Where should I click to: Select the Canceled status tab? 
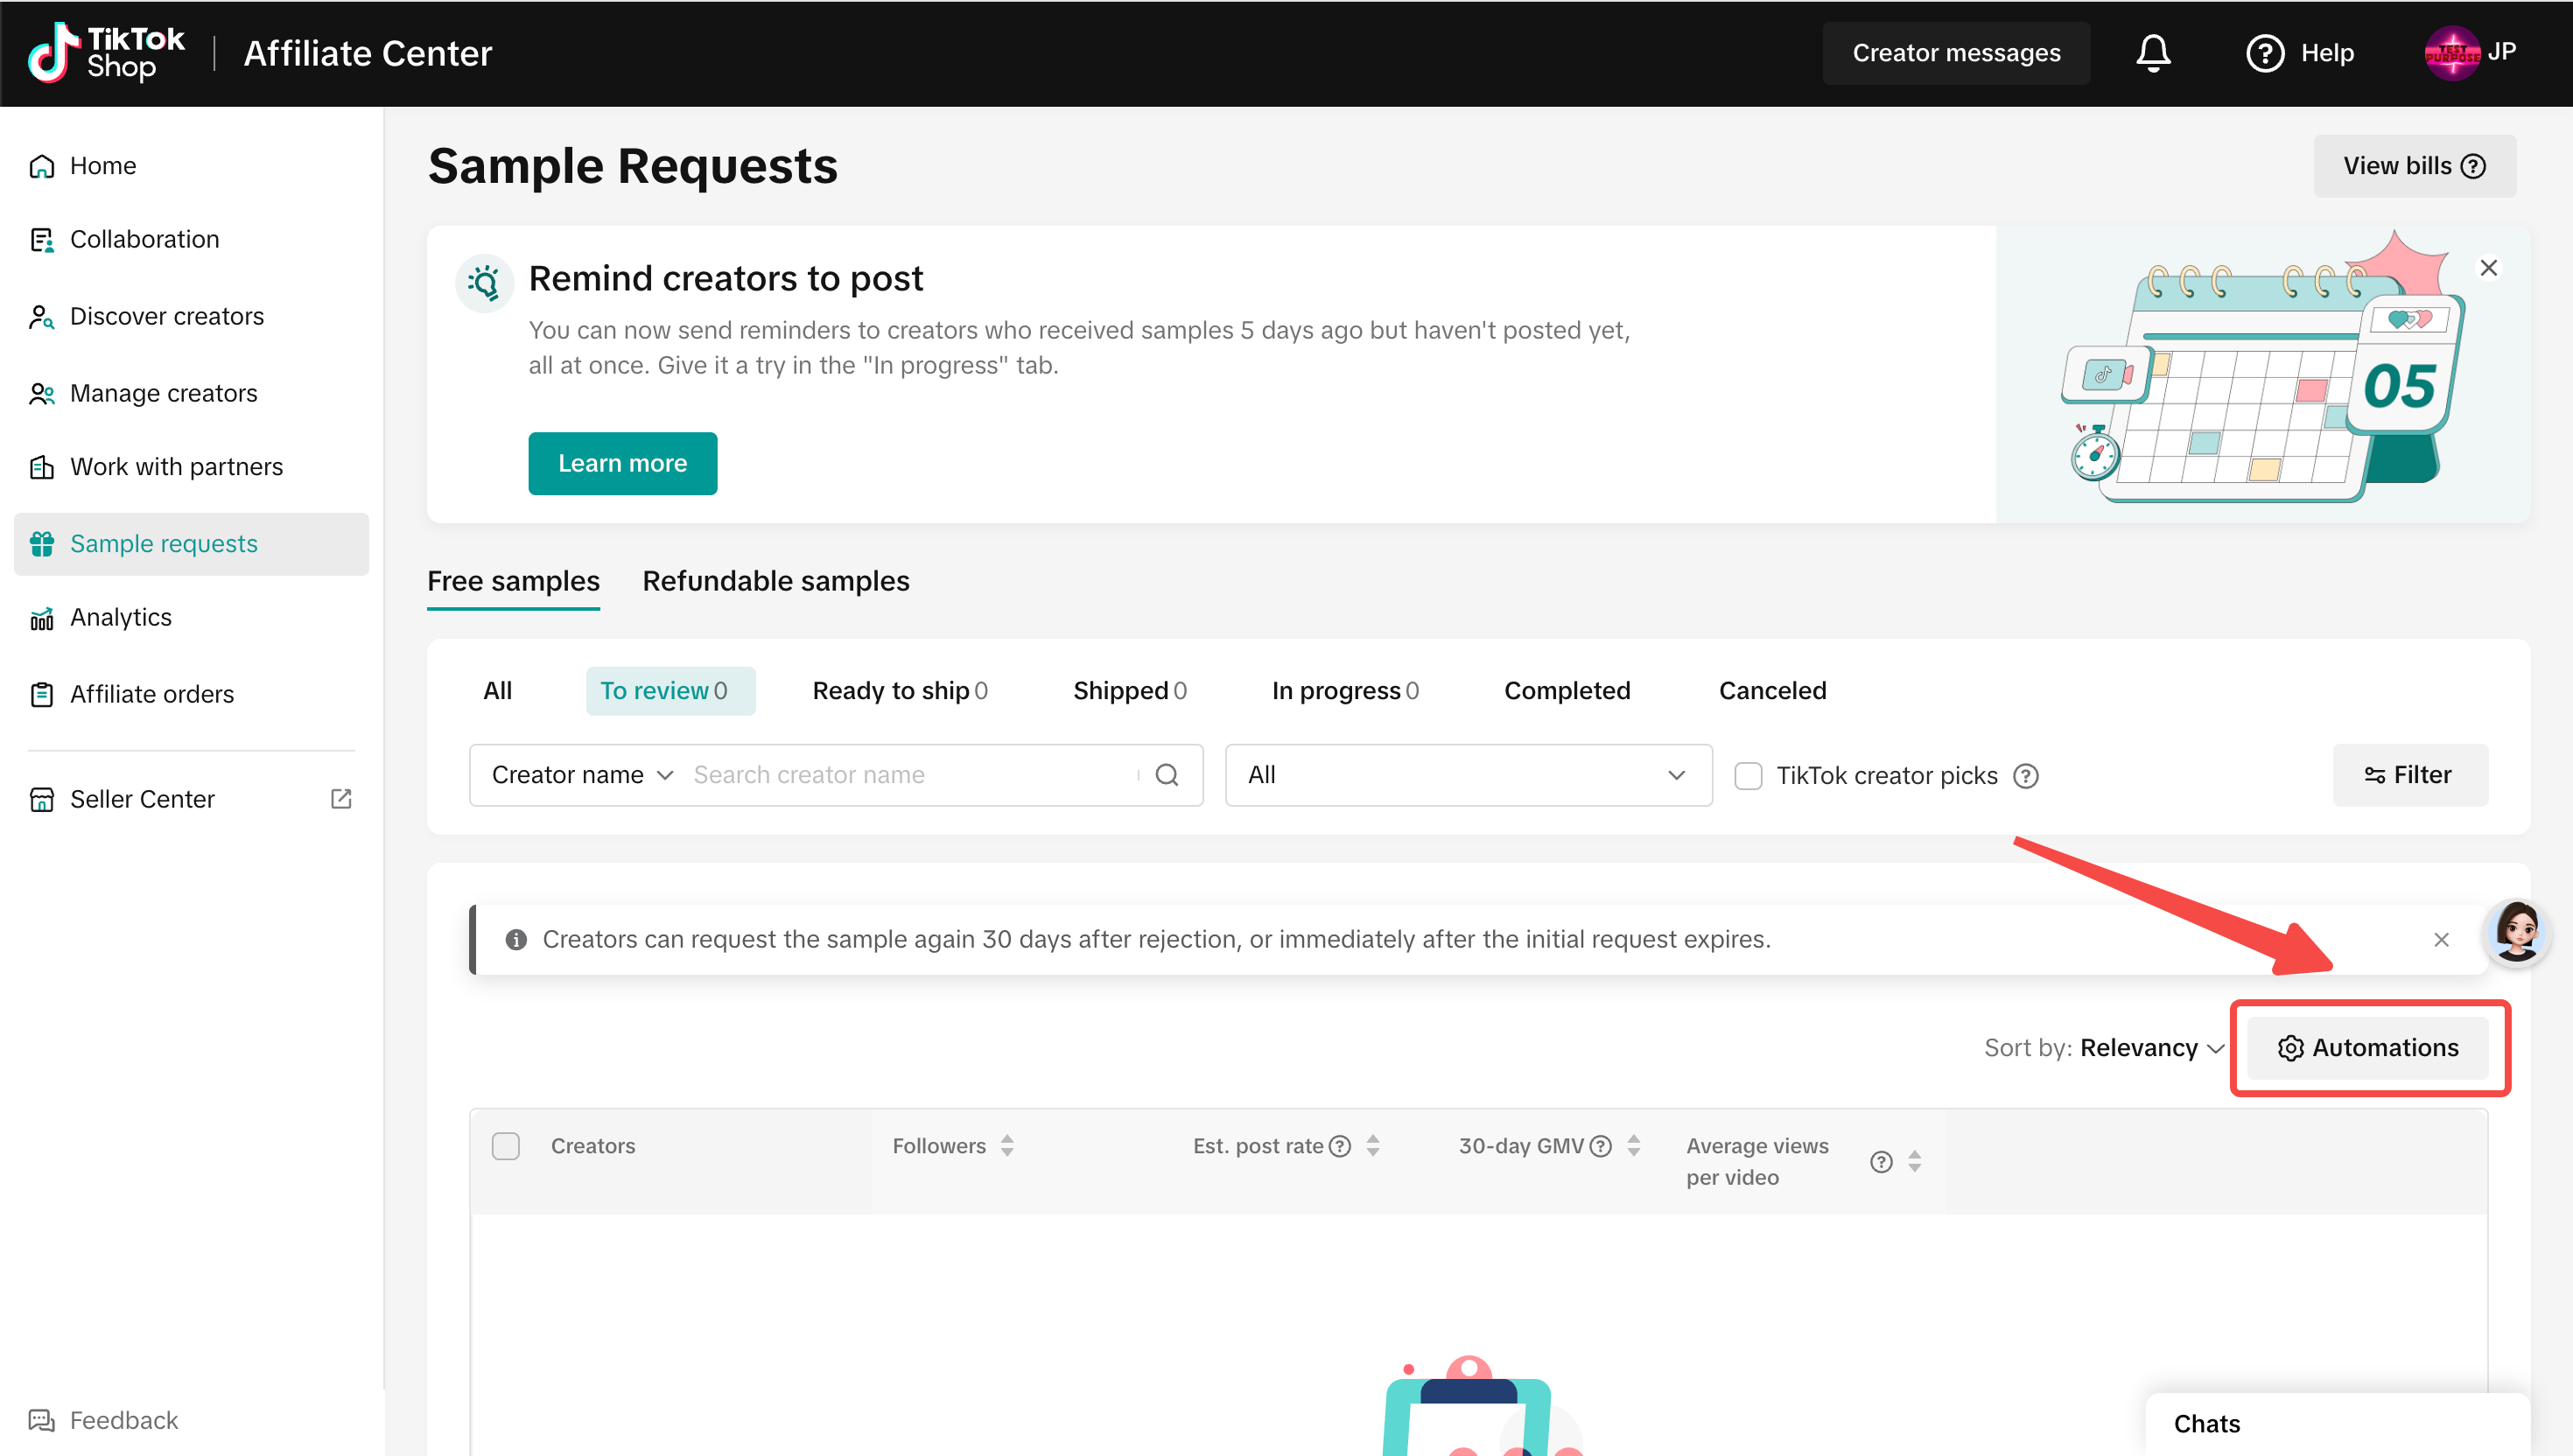(x=1772, y=691)
